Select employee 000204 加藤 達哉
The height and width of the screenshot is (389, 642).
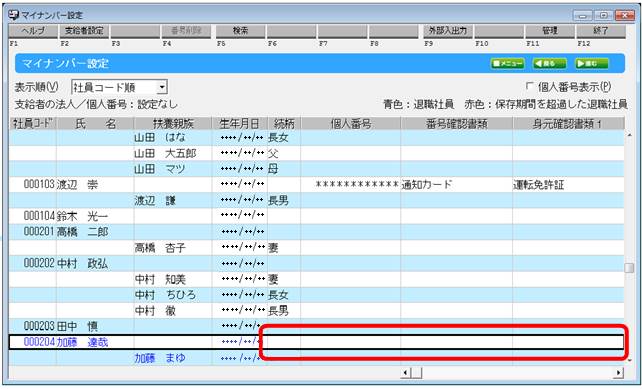click(x=316, y=342)
